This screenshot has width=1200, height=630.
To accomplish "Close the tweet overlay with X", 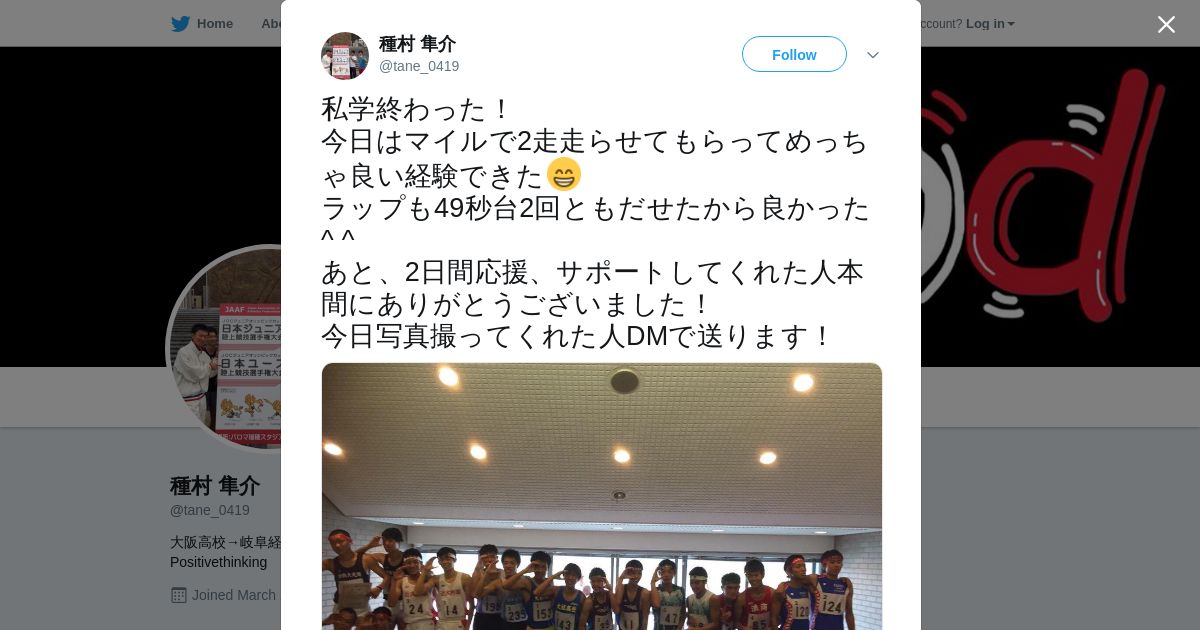I will [1166, 24].
